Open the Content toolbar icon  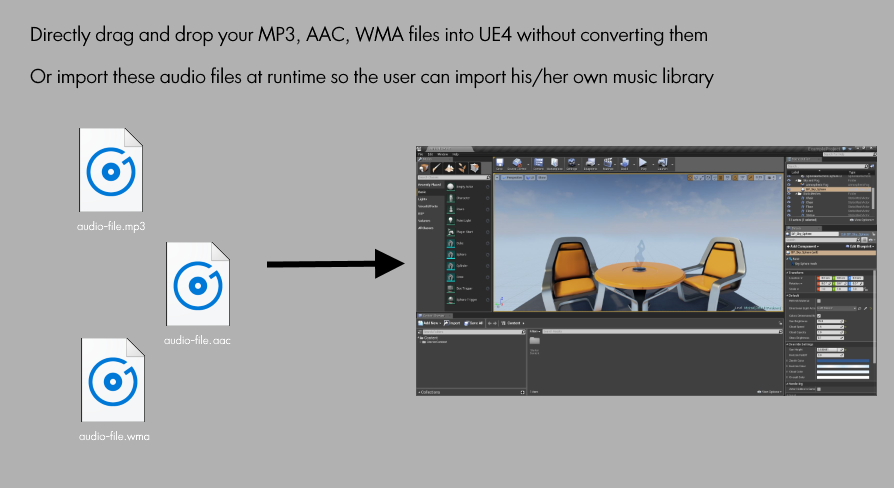pyautogui.click(x=538, y=164)
